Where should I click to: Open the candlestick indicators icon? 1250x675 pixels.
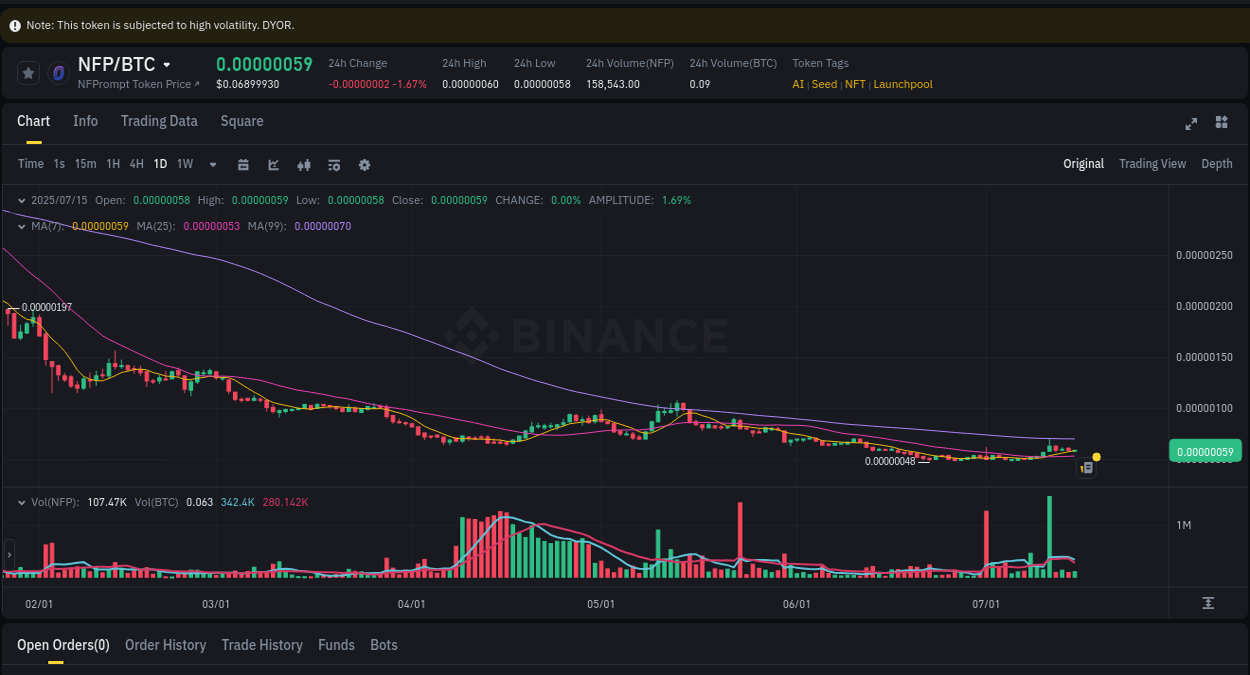tap(303, 164)
